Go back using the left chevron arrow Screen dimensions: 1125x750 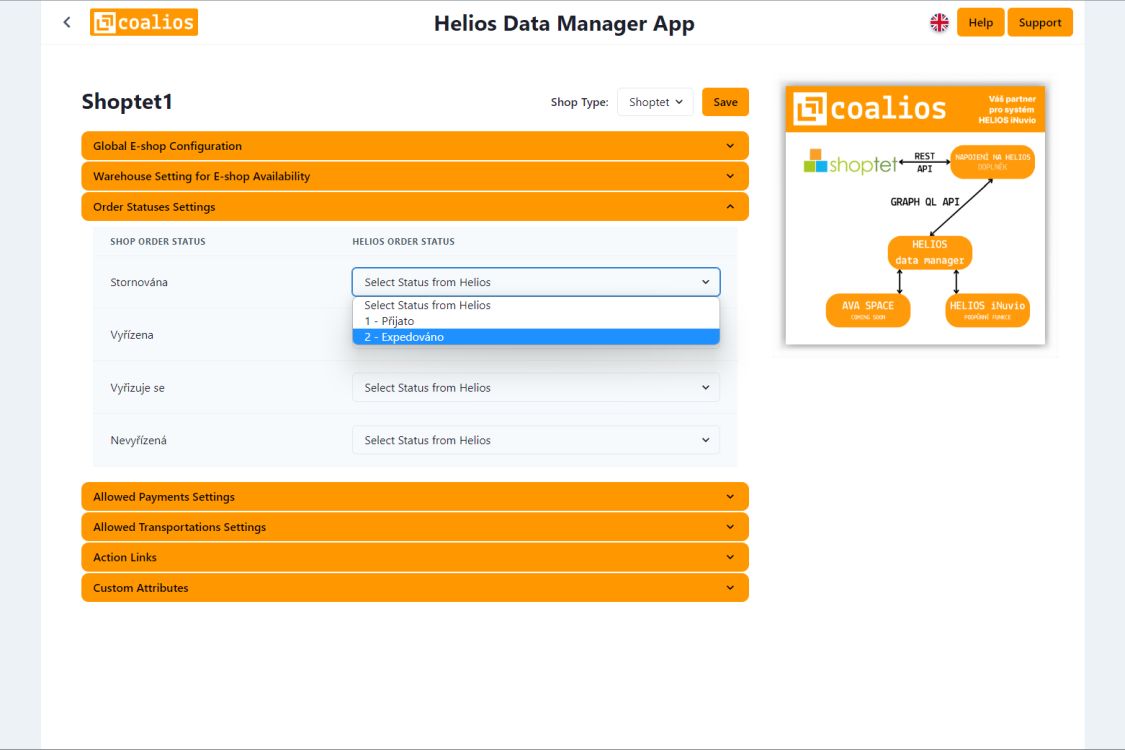click(67, 22)
